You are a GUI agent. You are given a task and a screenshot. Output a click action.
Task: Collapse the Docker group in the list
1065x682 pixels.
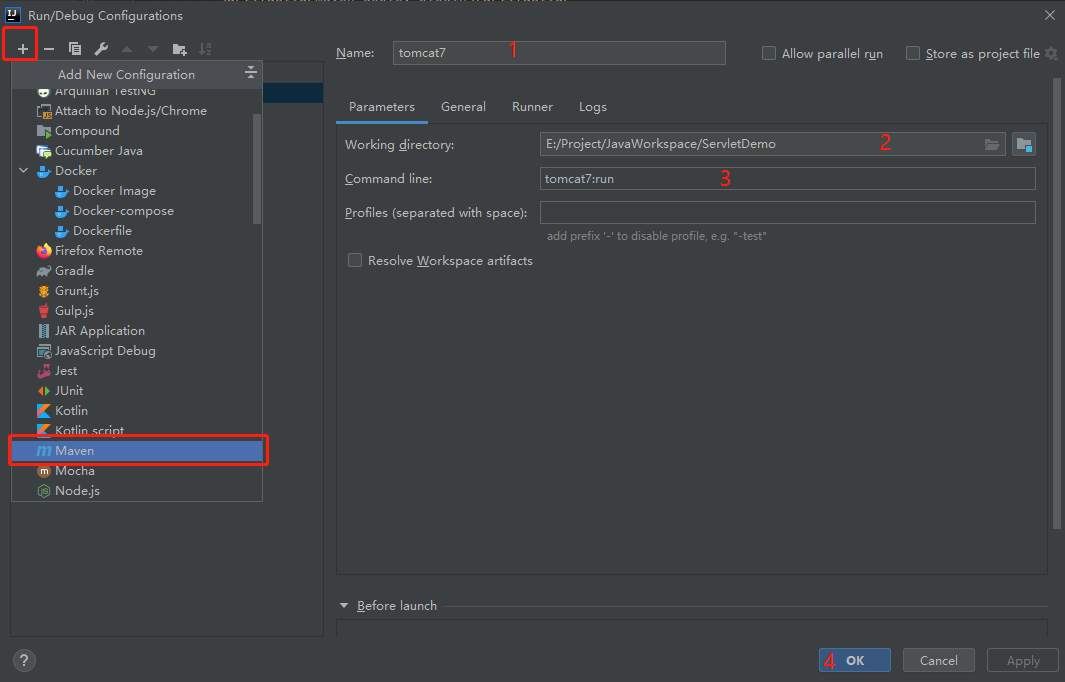pos(24,170)
